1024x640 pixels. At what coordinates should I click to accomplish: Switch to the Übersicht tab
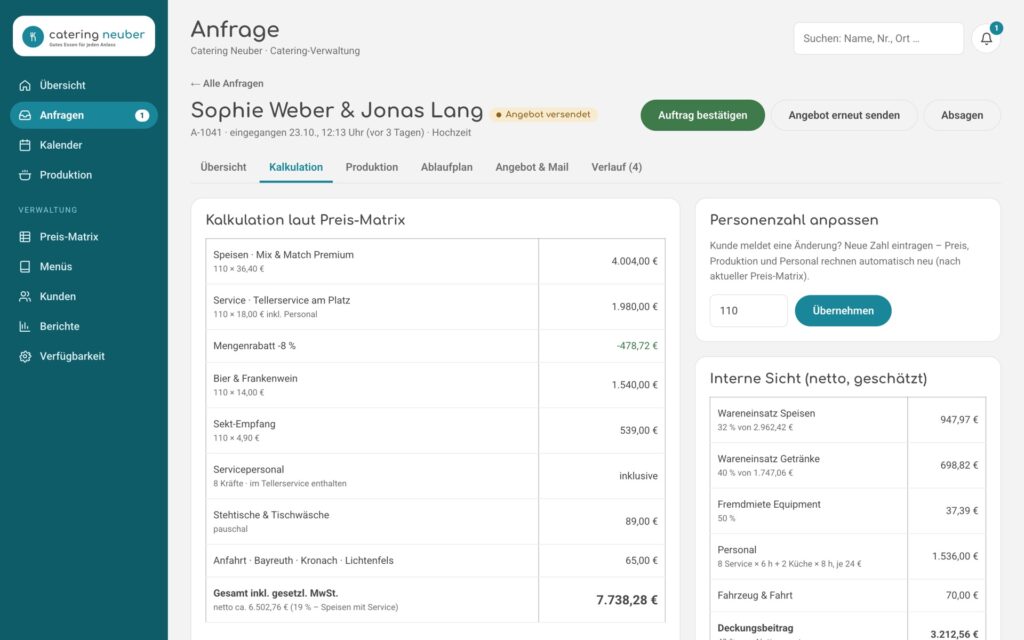(223, 167)
